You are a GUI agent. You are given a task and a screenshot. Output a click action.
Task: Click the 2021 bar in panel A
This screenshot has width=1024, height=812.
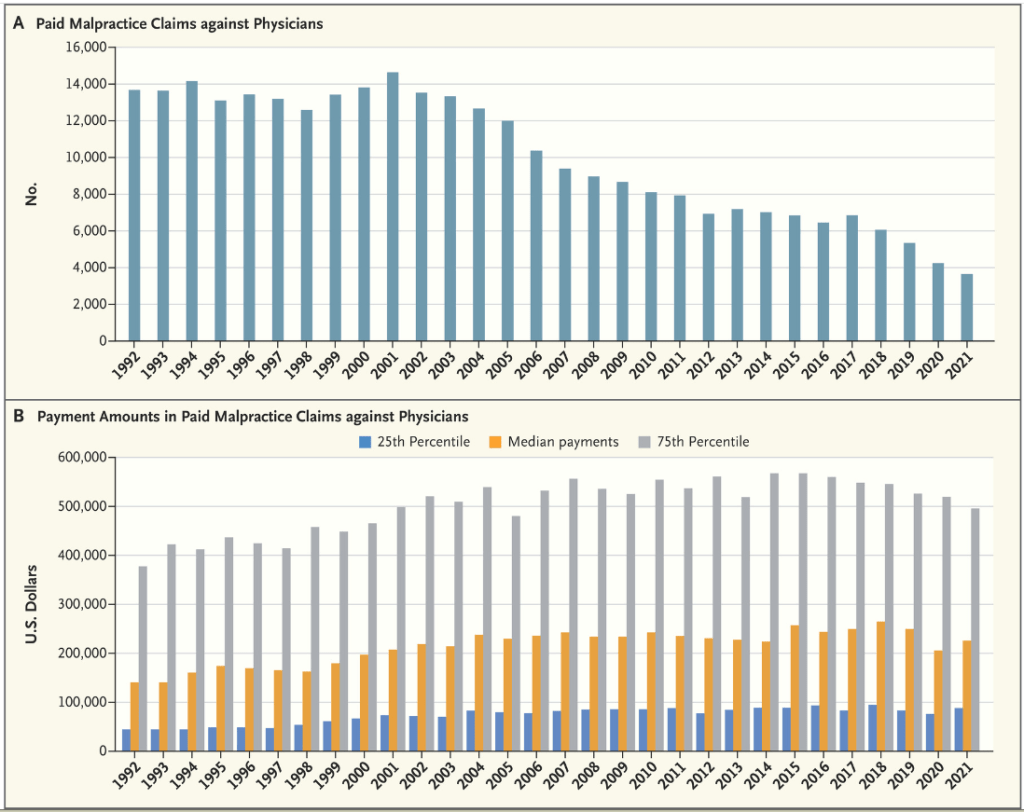tap(967, 307)
